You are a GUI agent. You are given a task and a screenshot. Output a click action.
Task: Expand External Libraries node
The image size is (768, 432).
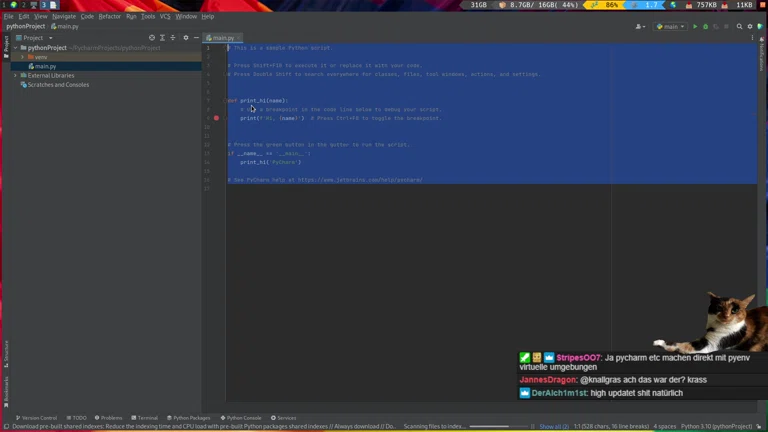click(15, 75)
